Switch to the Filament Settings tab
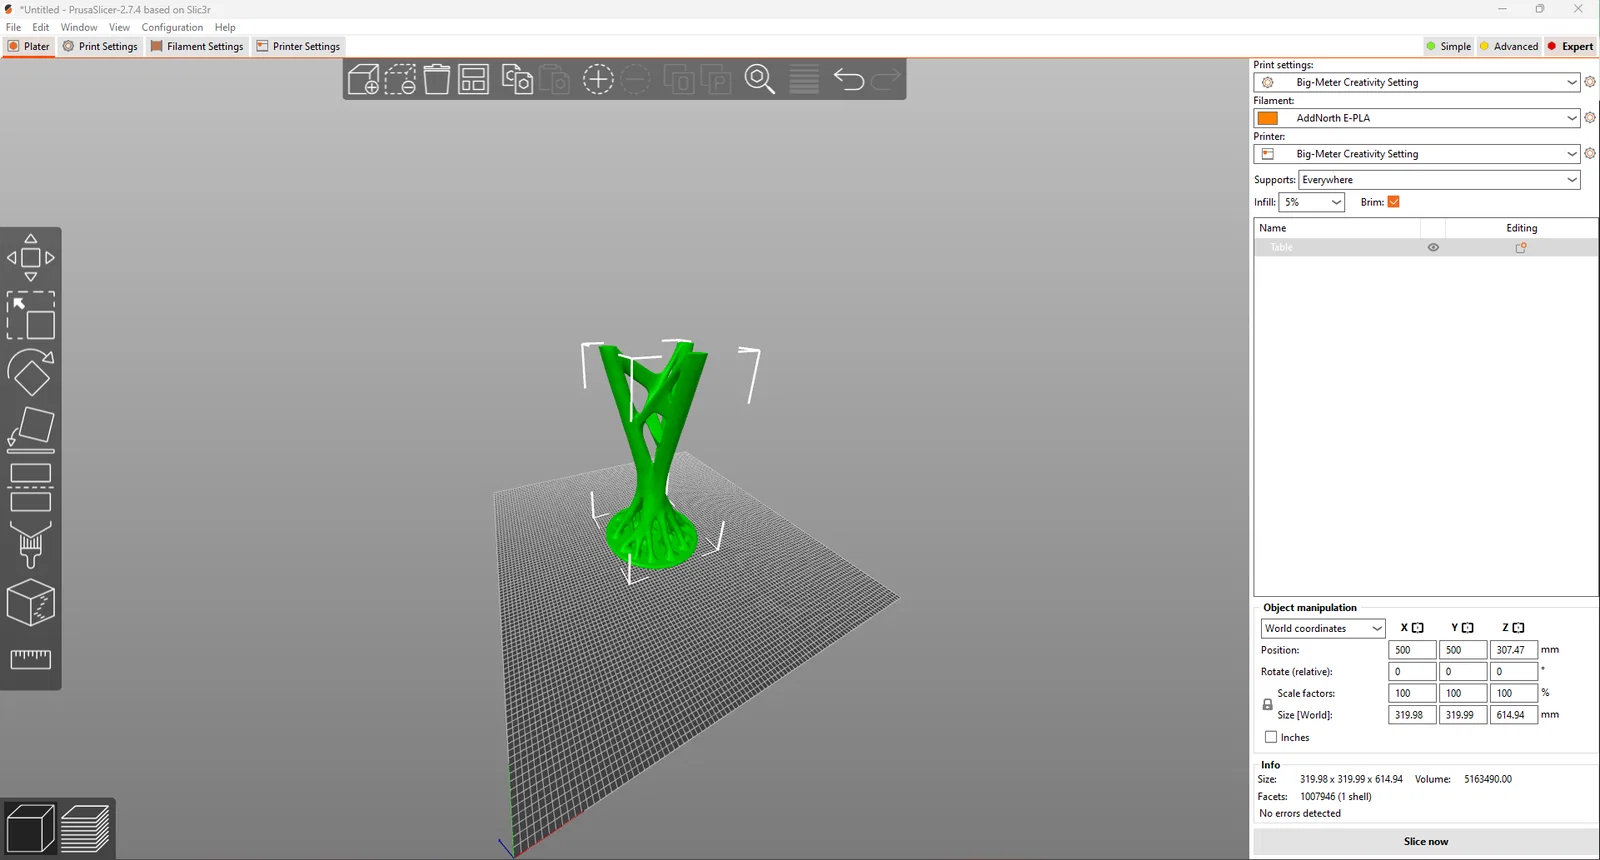1600x860 pixels. [197, 46]
